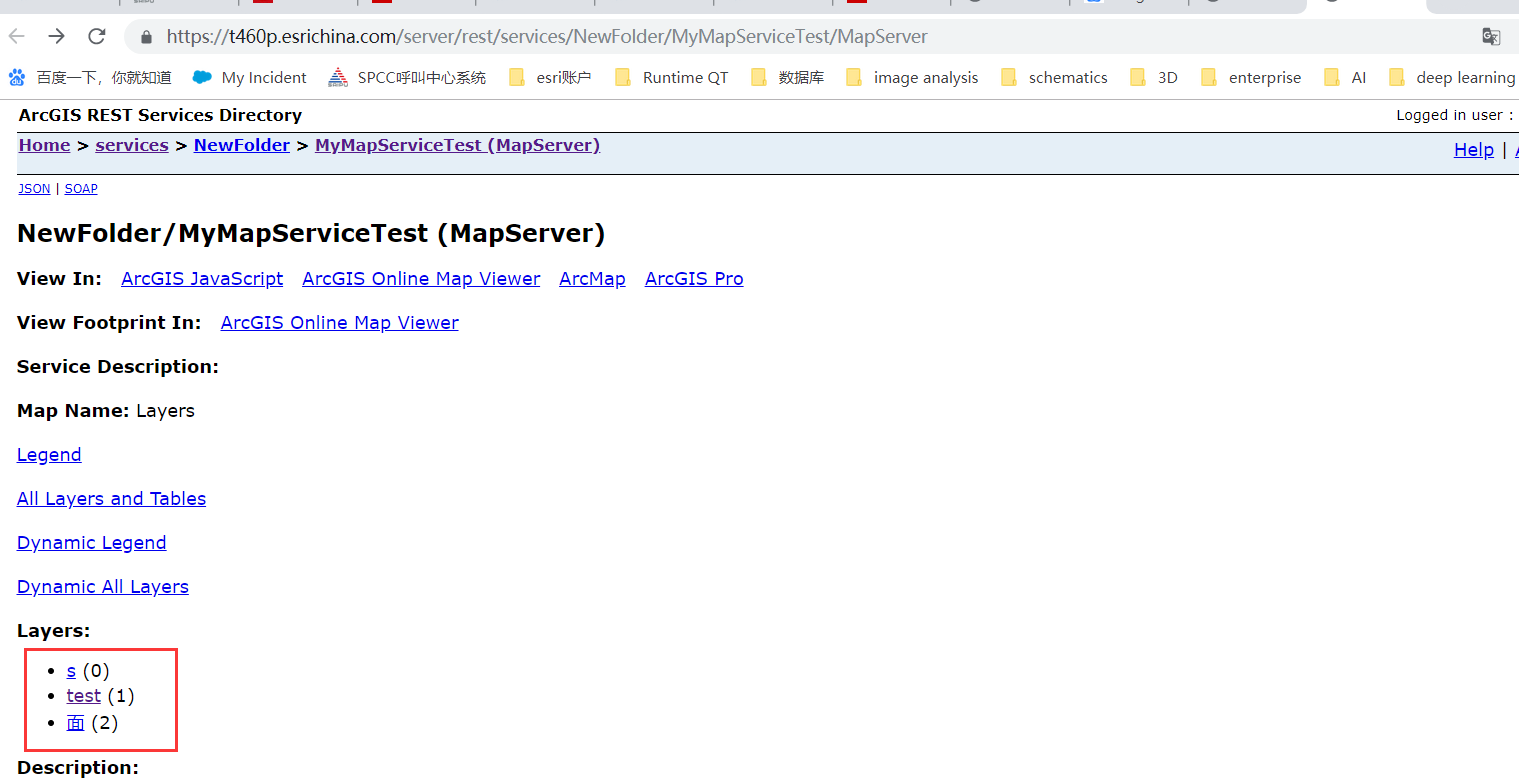View service in ArcGIS JavaScript
The width and height of the screenshot is (1519, 779).
pyautogui.click(x=202, y=279)
